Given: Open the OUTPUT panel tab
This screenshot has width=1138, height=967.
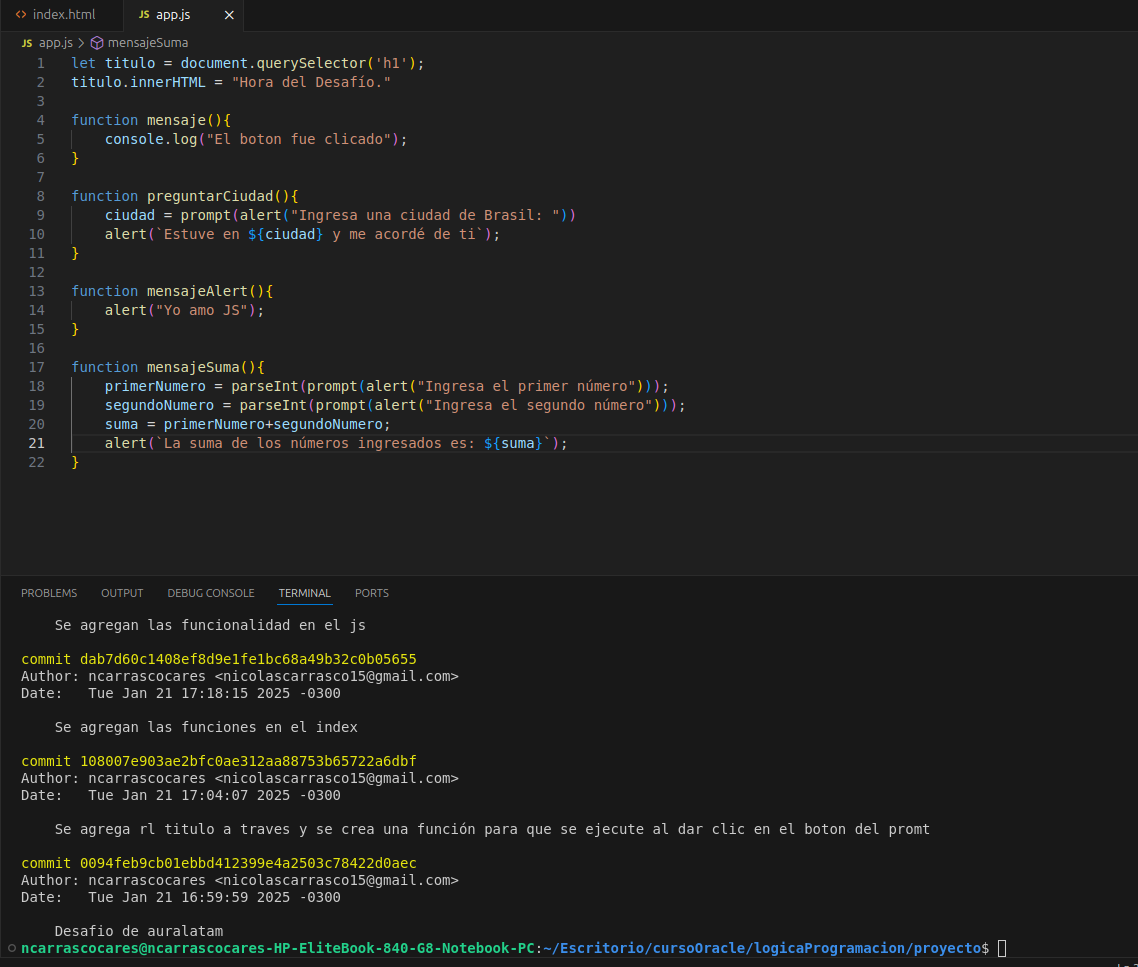Looking at the screenshot, I should (122, 593).
